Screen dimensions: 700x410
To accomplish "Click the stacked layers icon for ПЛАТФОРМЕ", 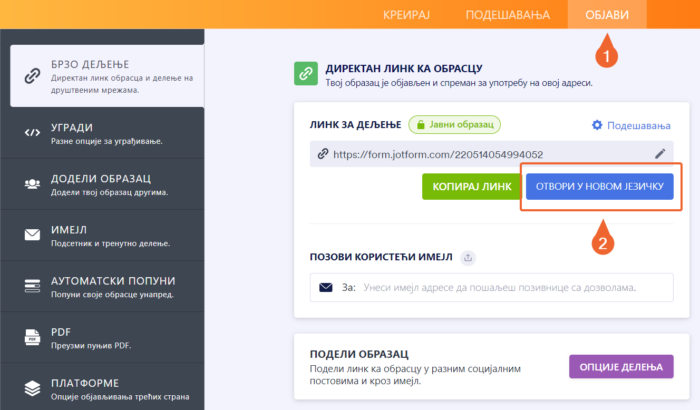I will coord(32,388).
